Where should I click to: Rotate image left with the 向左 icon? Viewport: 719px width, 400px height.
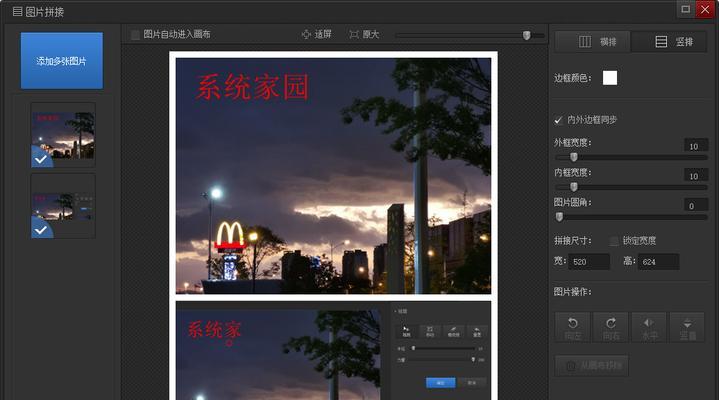(573, 328)
